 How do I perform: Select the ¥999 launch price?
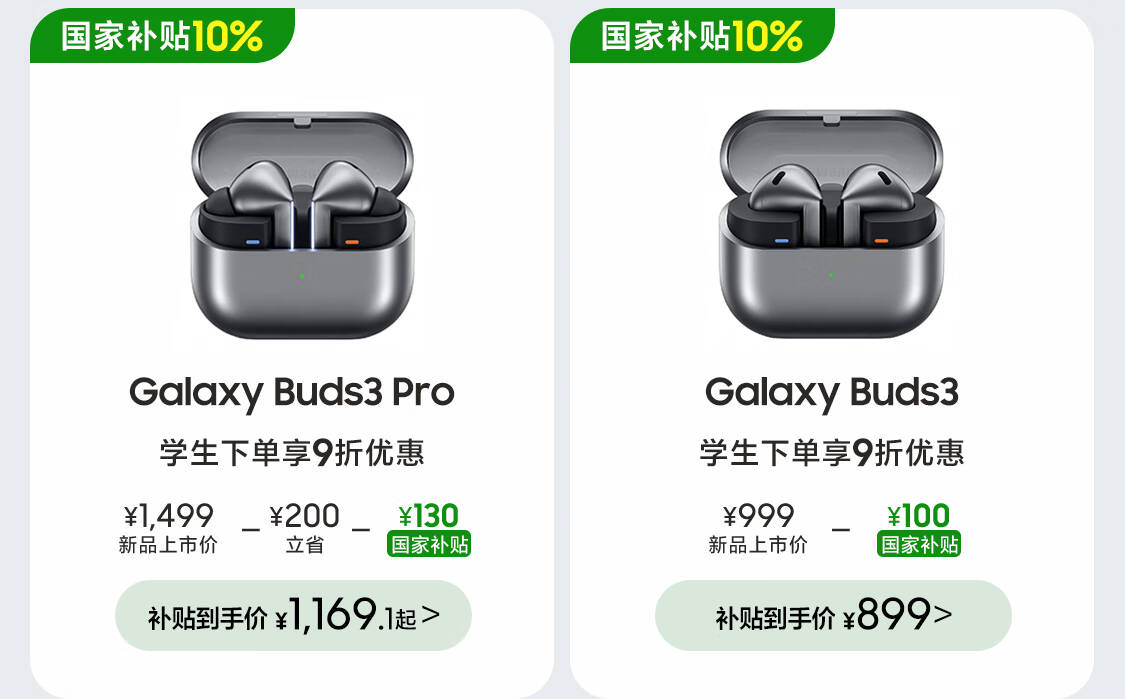[758, 516]
